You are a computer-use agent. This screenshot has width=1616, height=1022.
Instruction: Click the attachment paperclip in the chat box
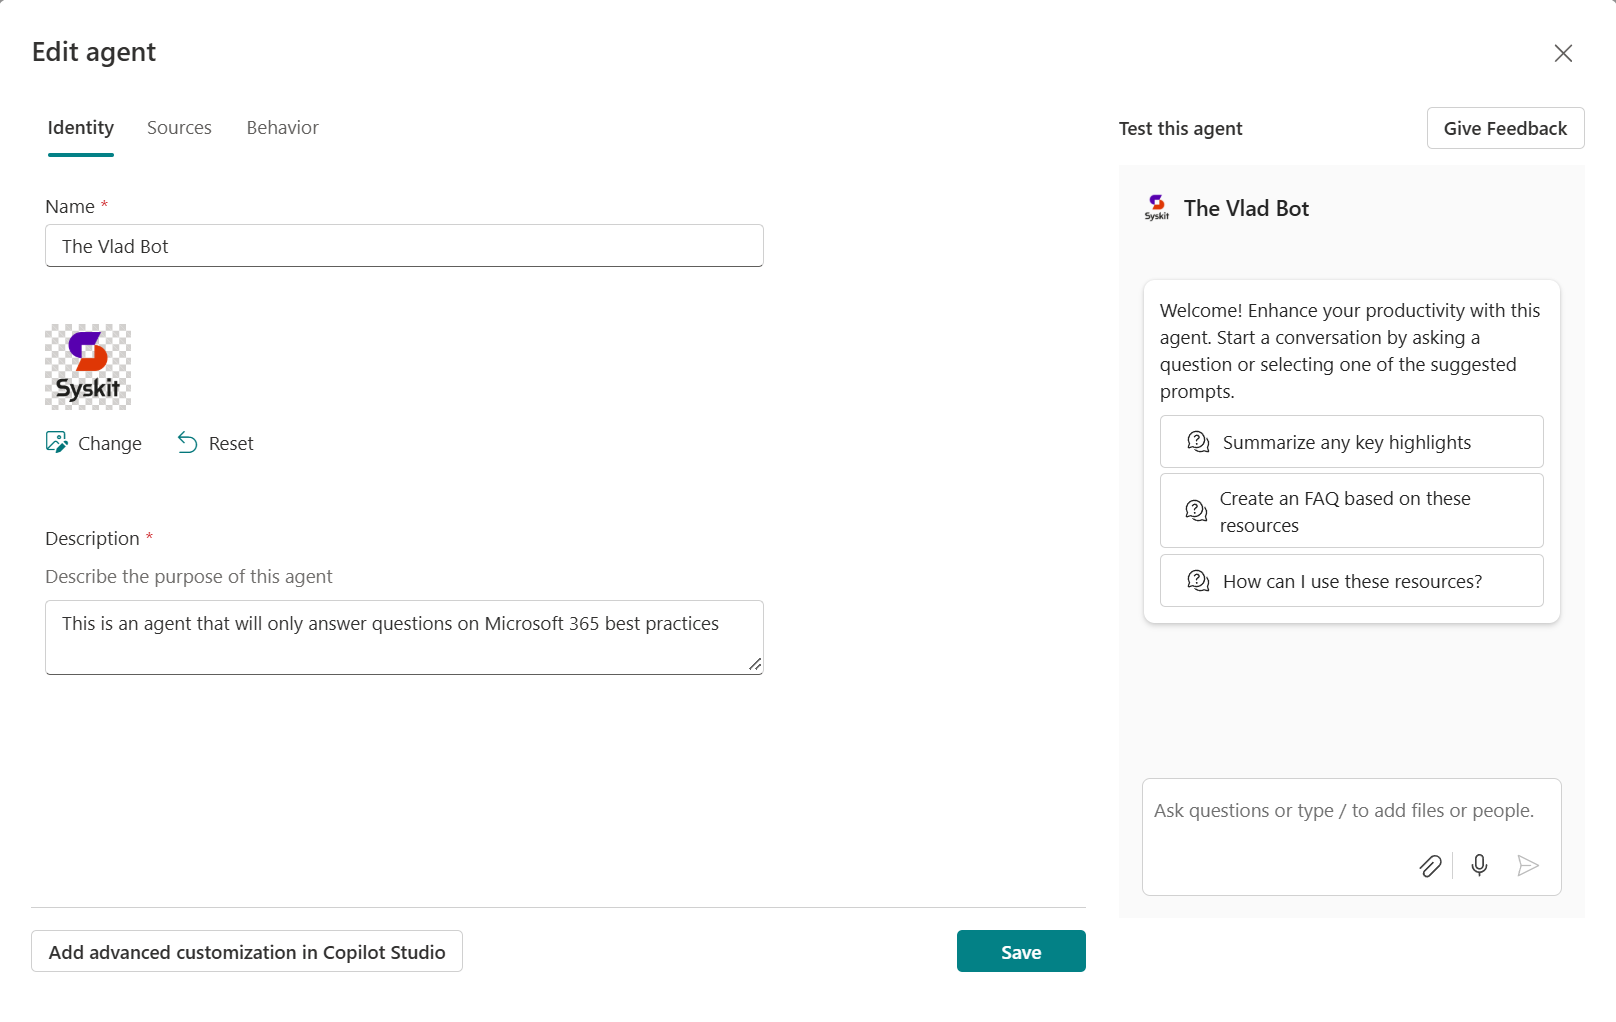pos(1430,866)
